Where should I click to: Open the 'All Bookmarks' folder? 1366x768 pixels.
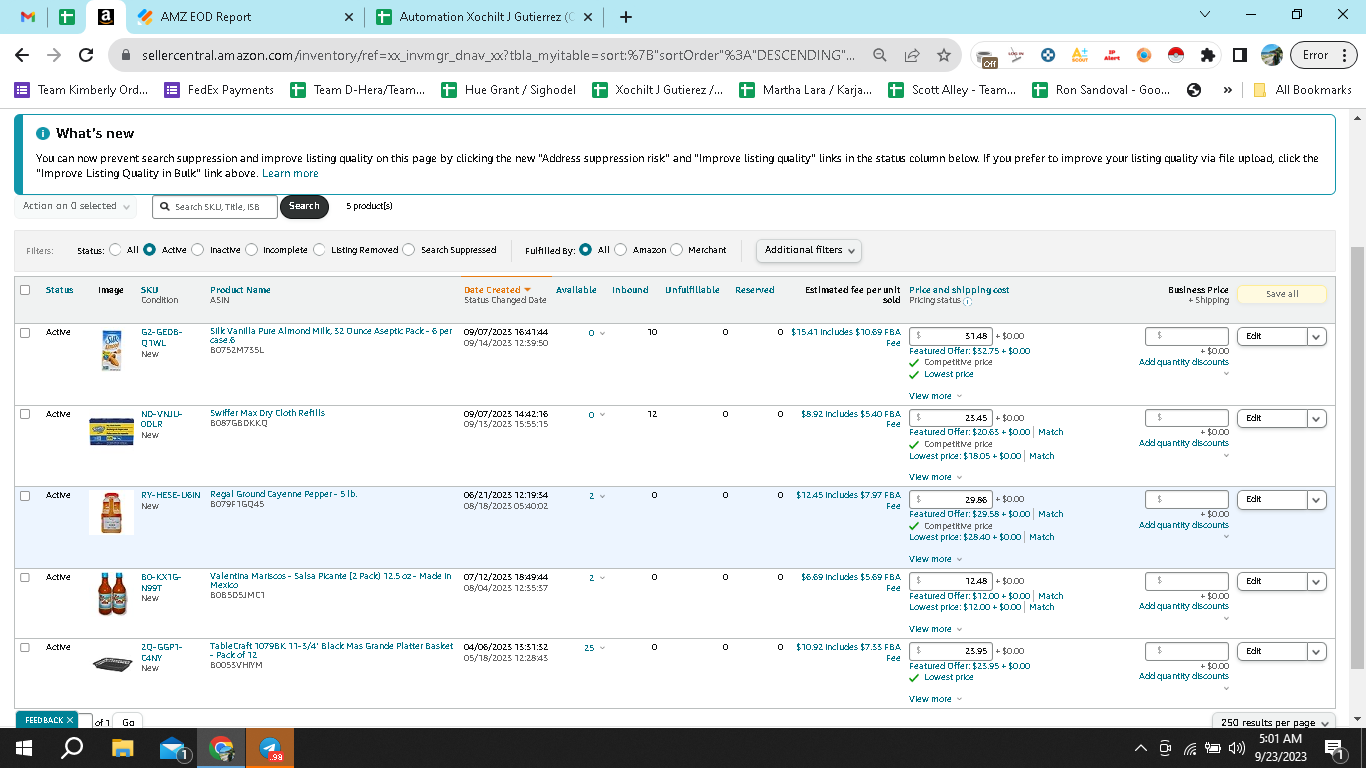[x=1302, y=90]
